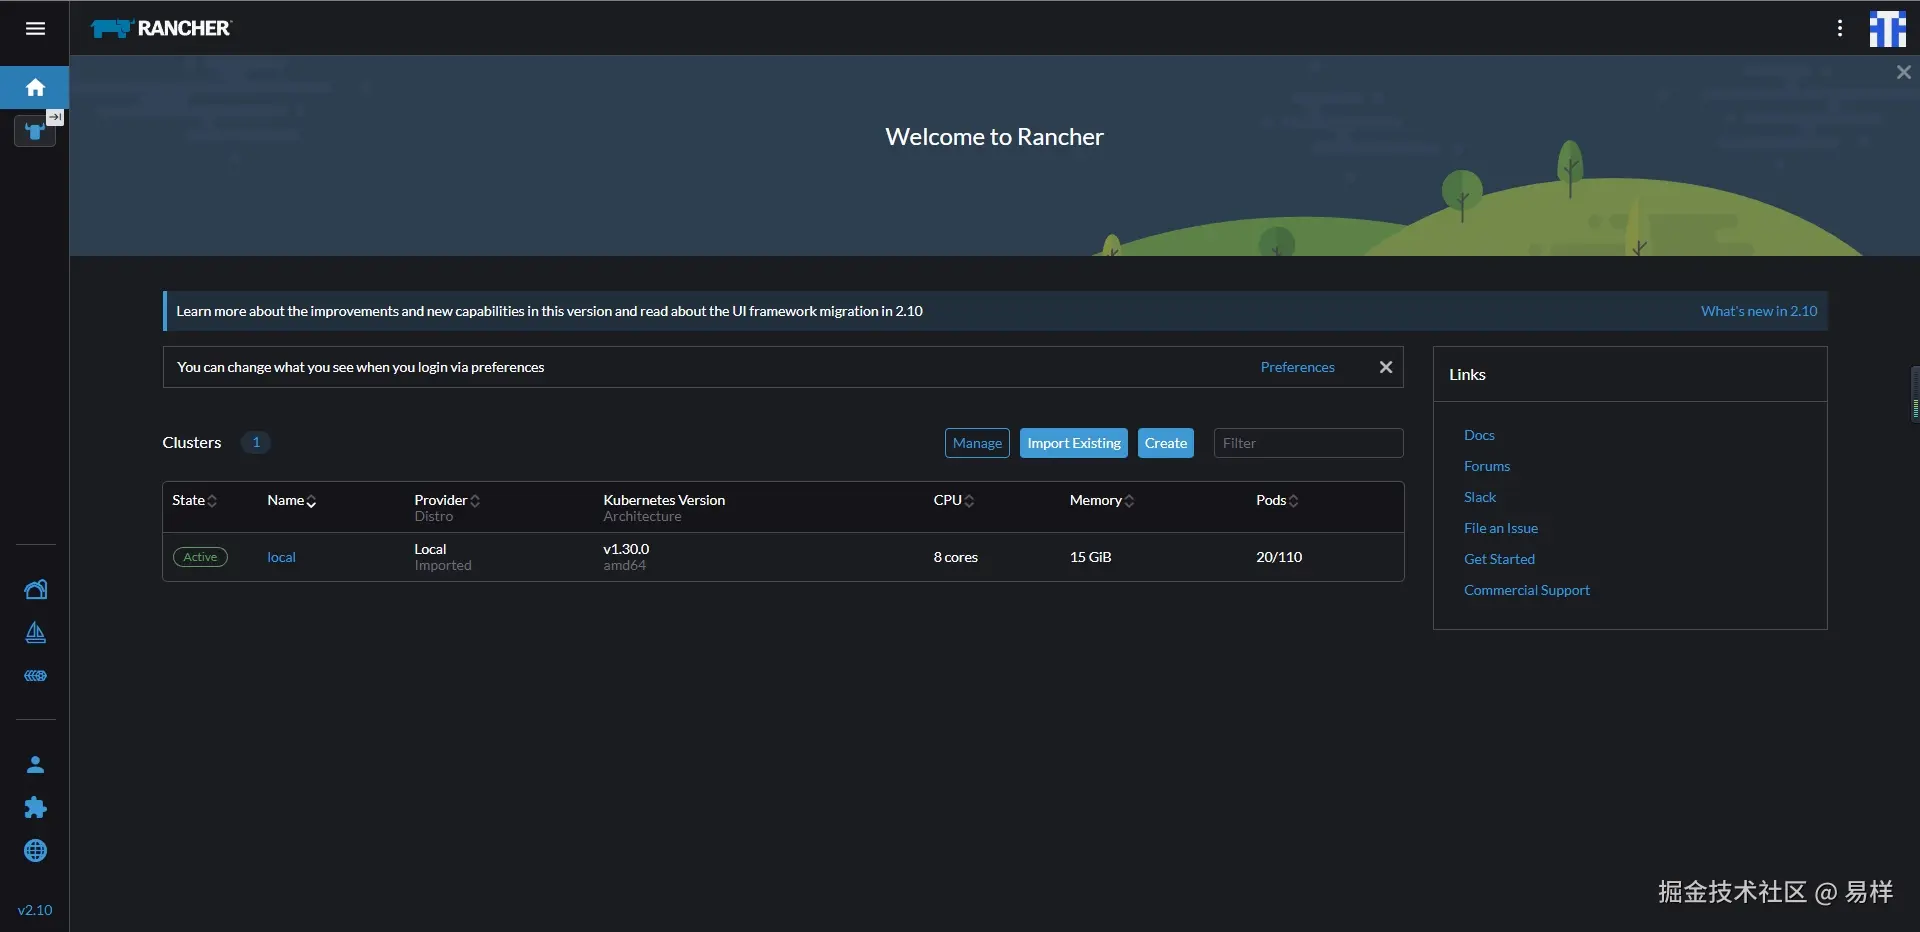Pin the local cluster with the arrow badge

pos(56,118)
